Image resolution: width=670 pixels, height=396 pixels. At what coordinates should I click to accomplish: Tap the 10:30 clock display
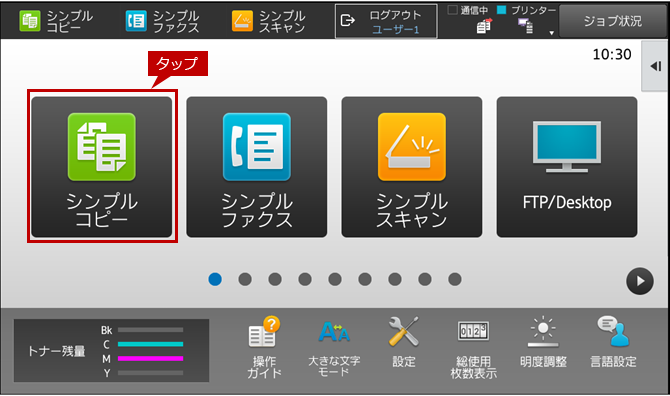(x=612, y=54)
